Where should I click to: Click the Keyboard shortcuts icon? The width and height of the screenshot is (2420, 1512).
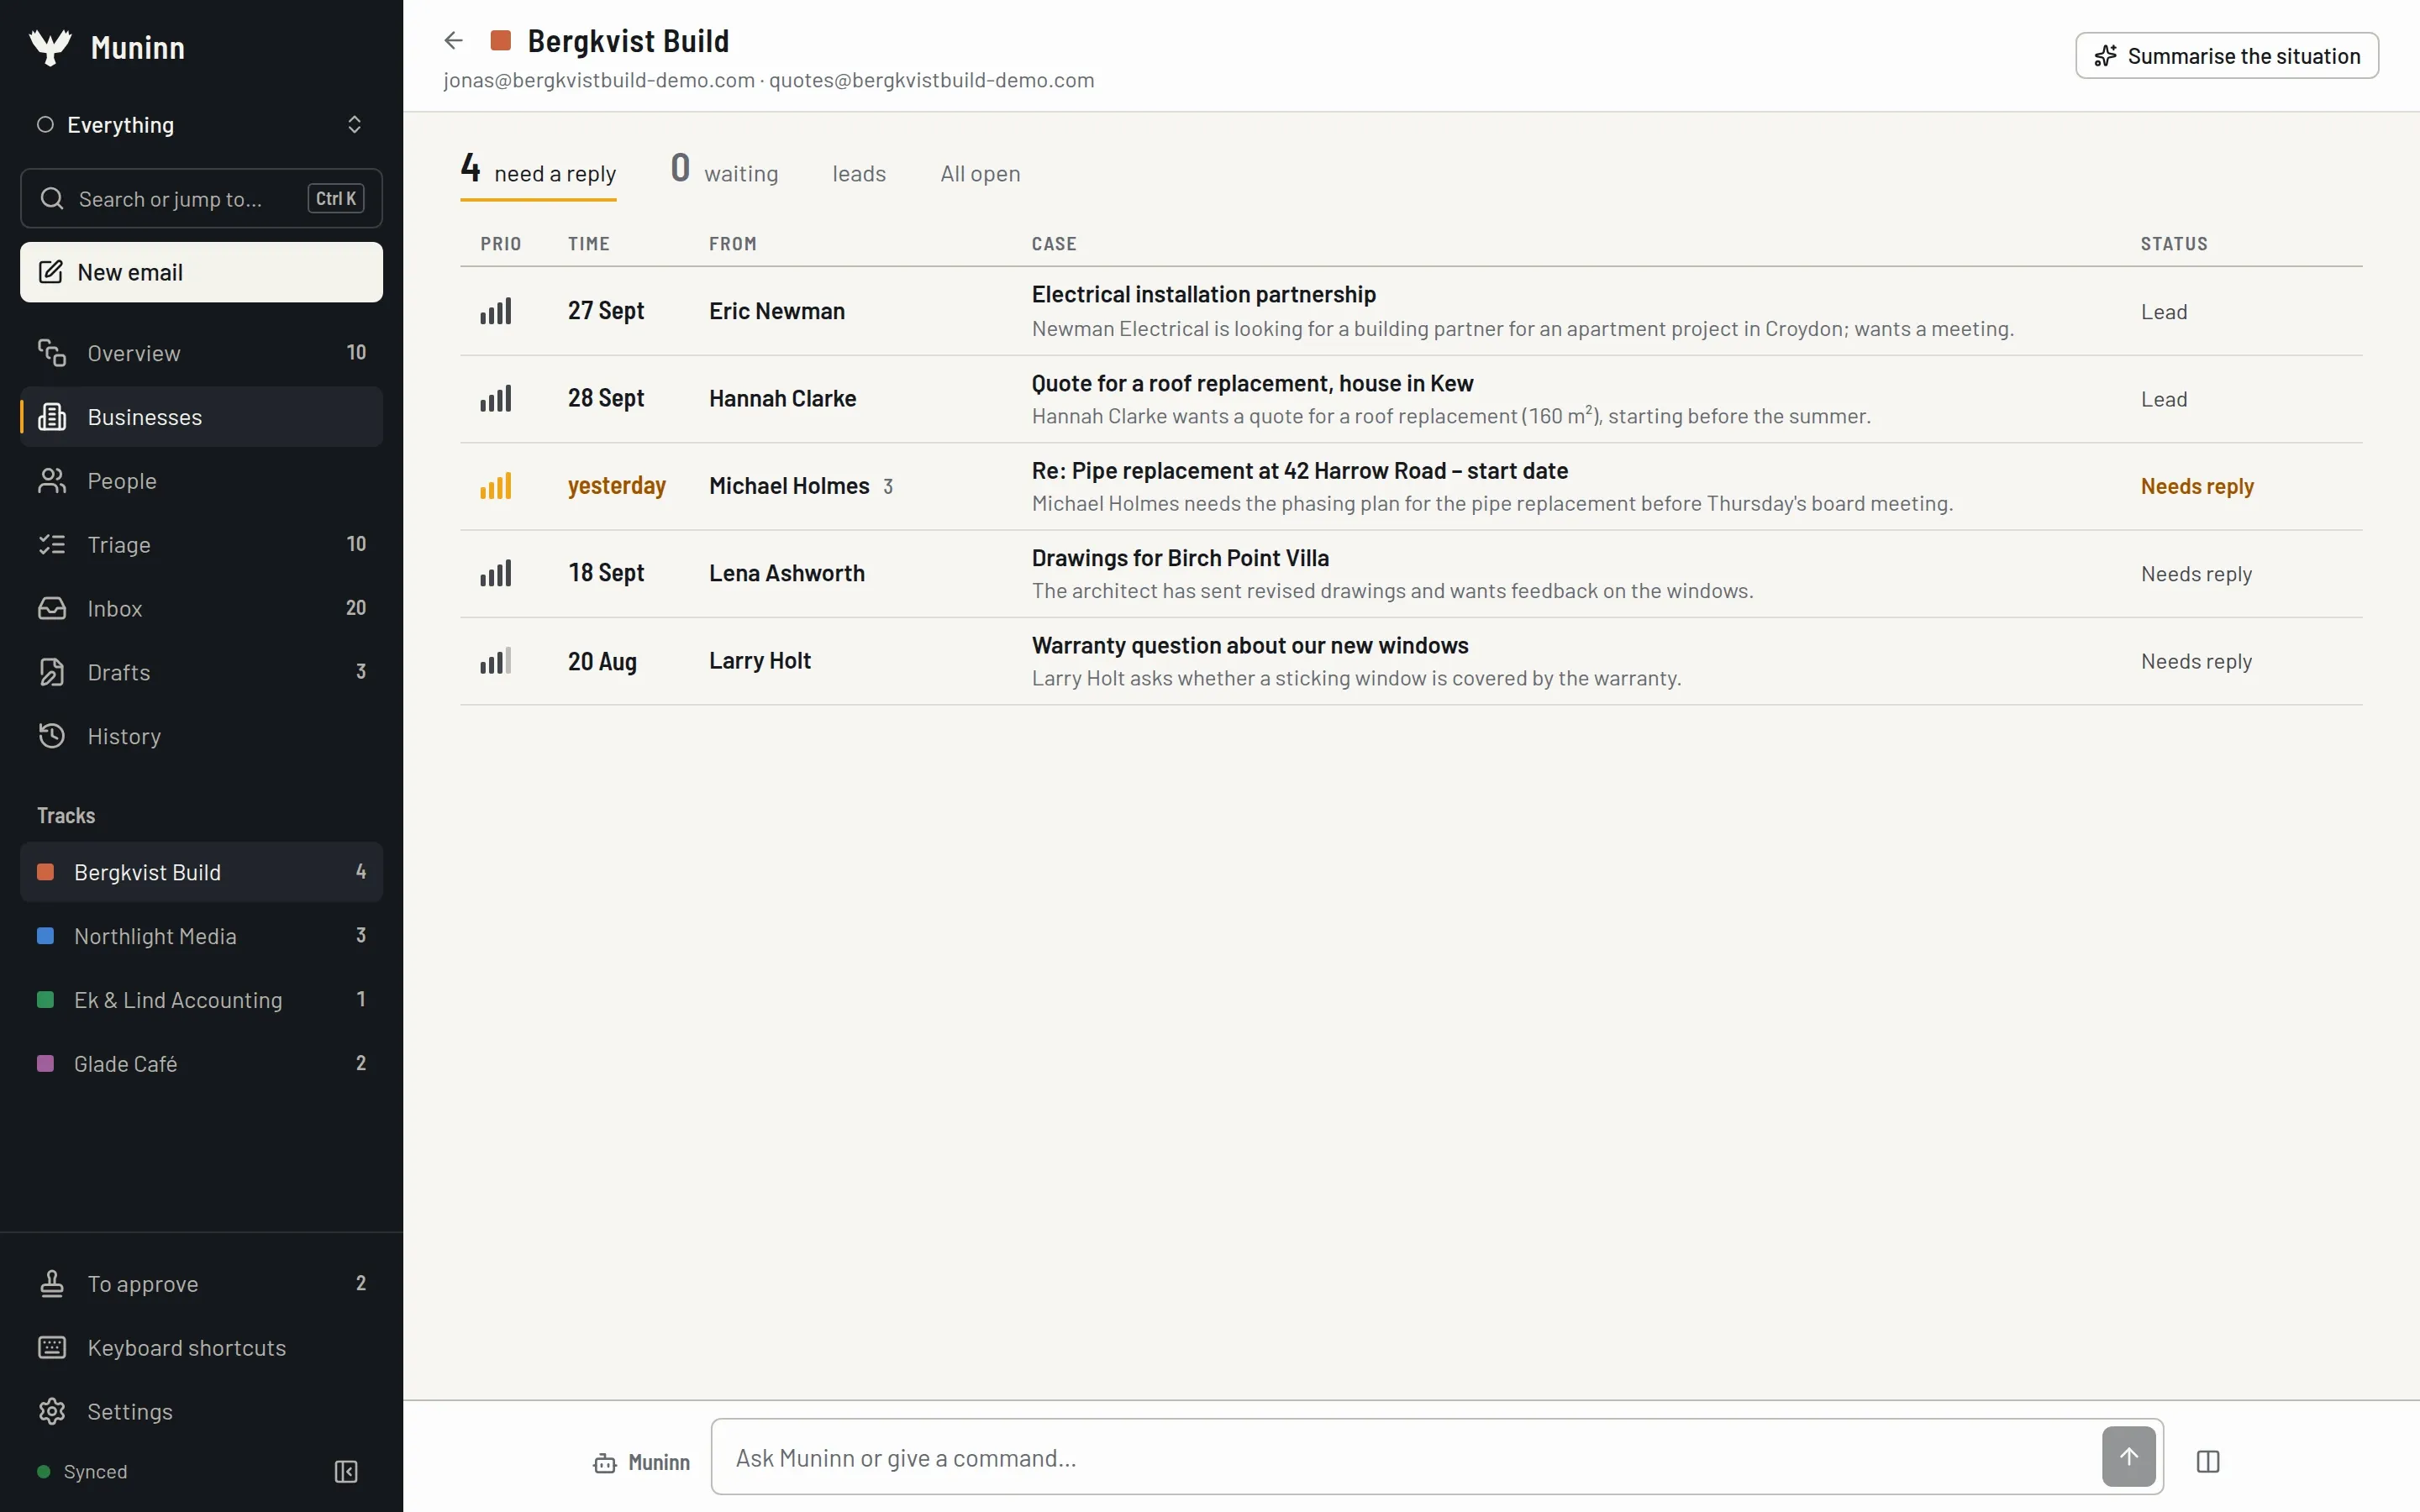52,1348
